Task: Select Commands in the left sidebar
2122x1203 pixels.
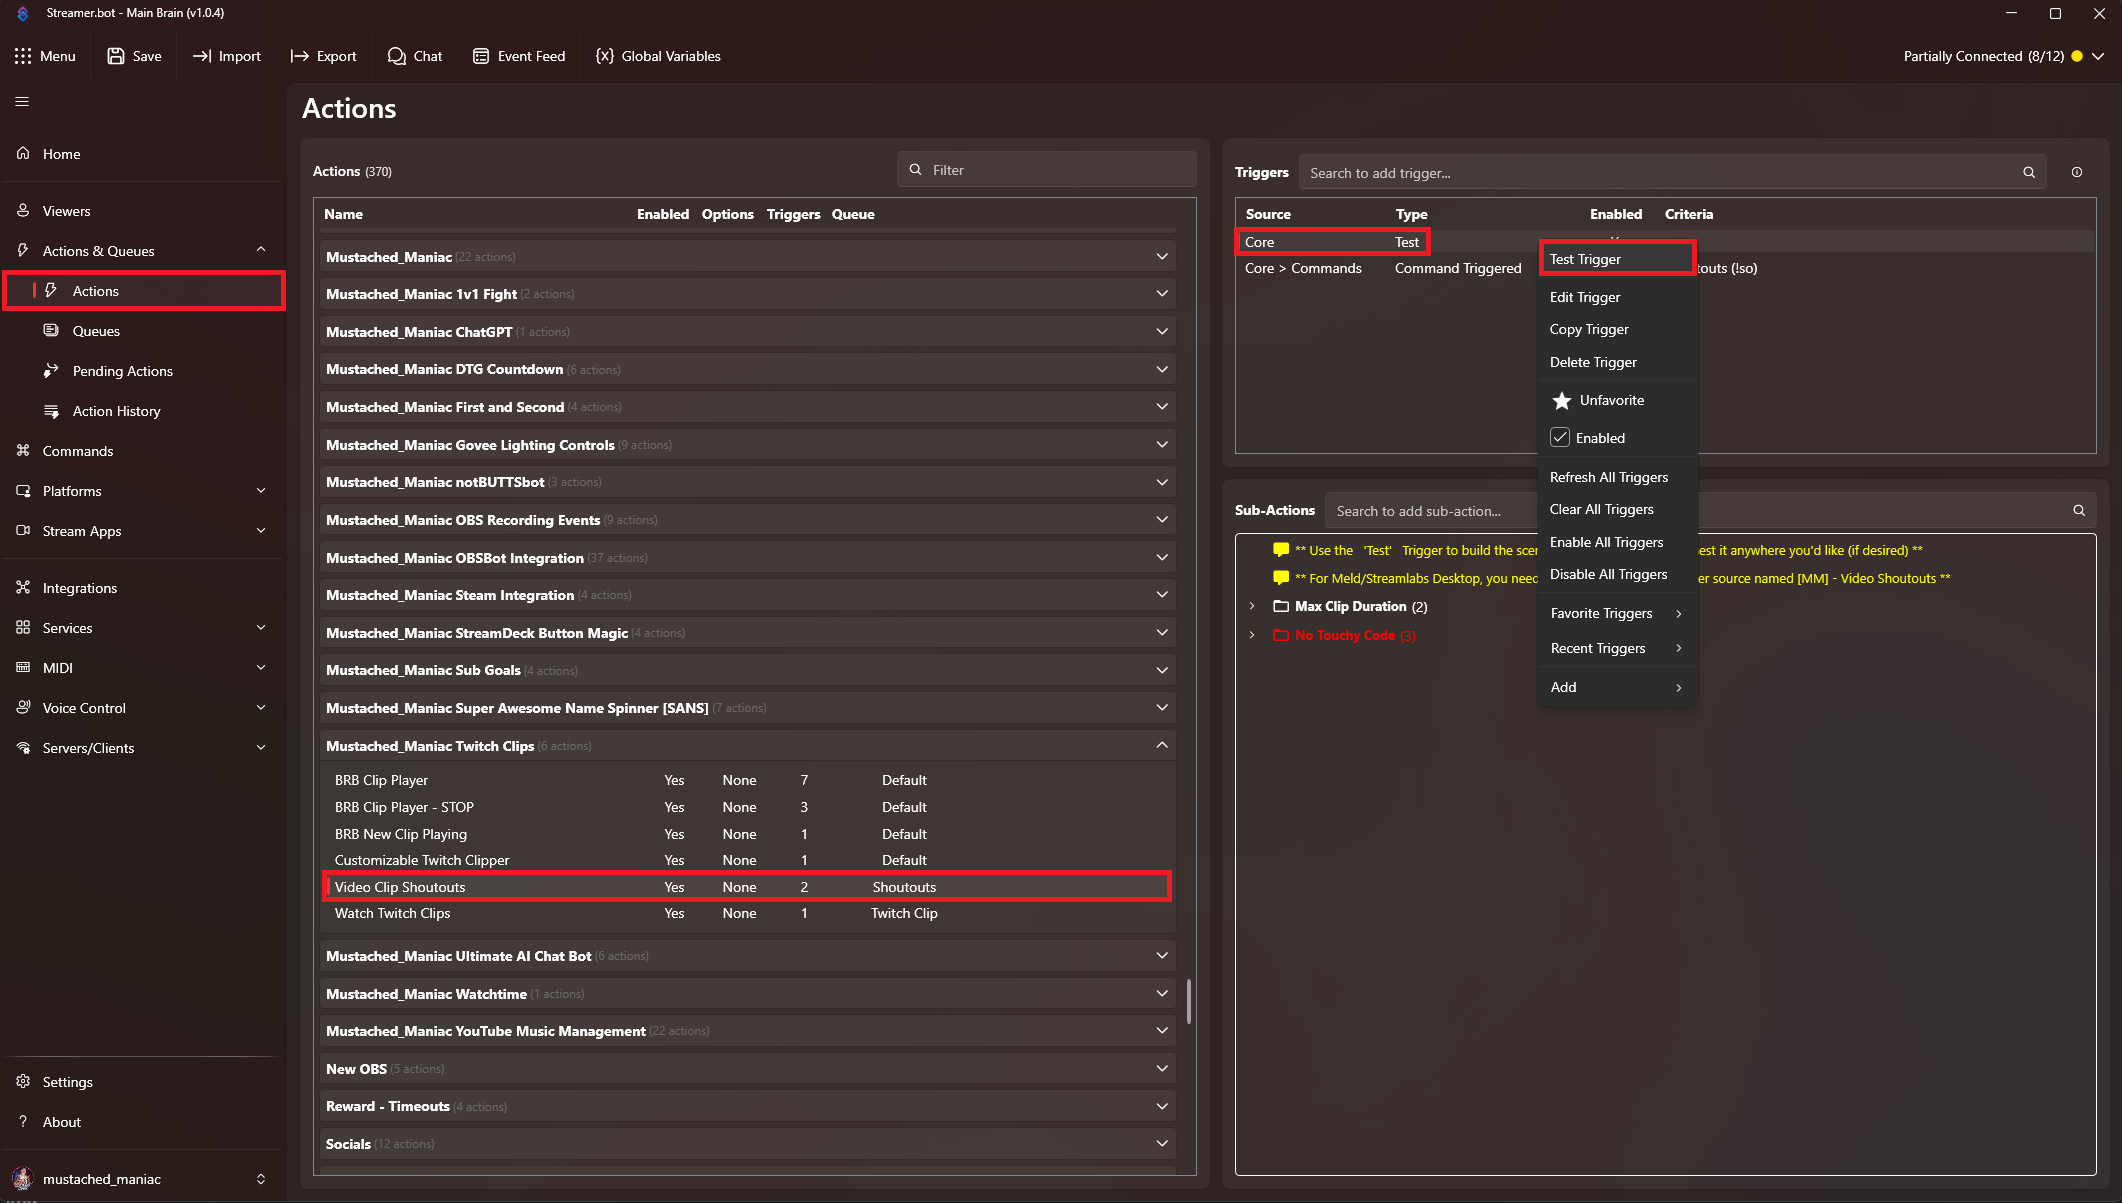Action: [77, 451]
